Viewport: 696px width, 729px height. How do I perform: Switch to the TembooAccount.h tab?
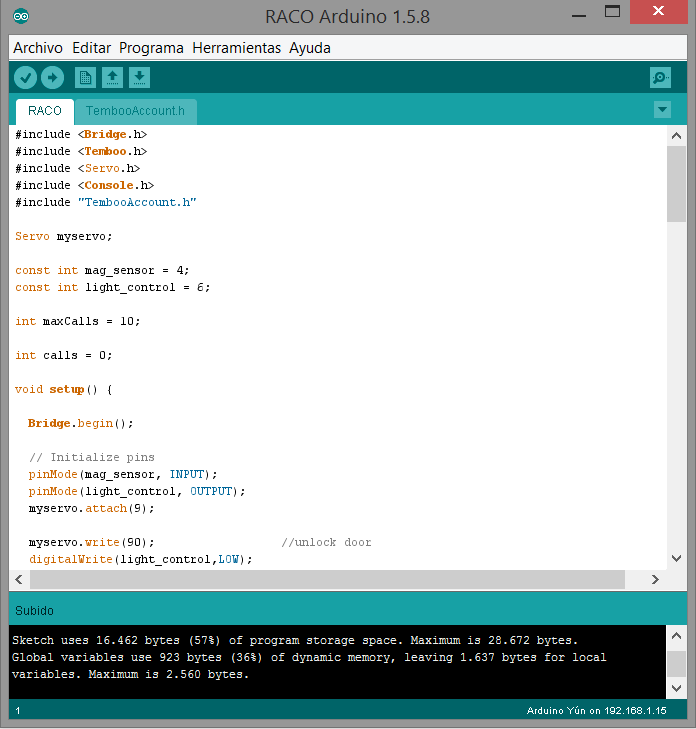135,111
